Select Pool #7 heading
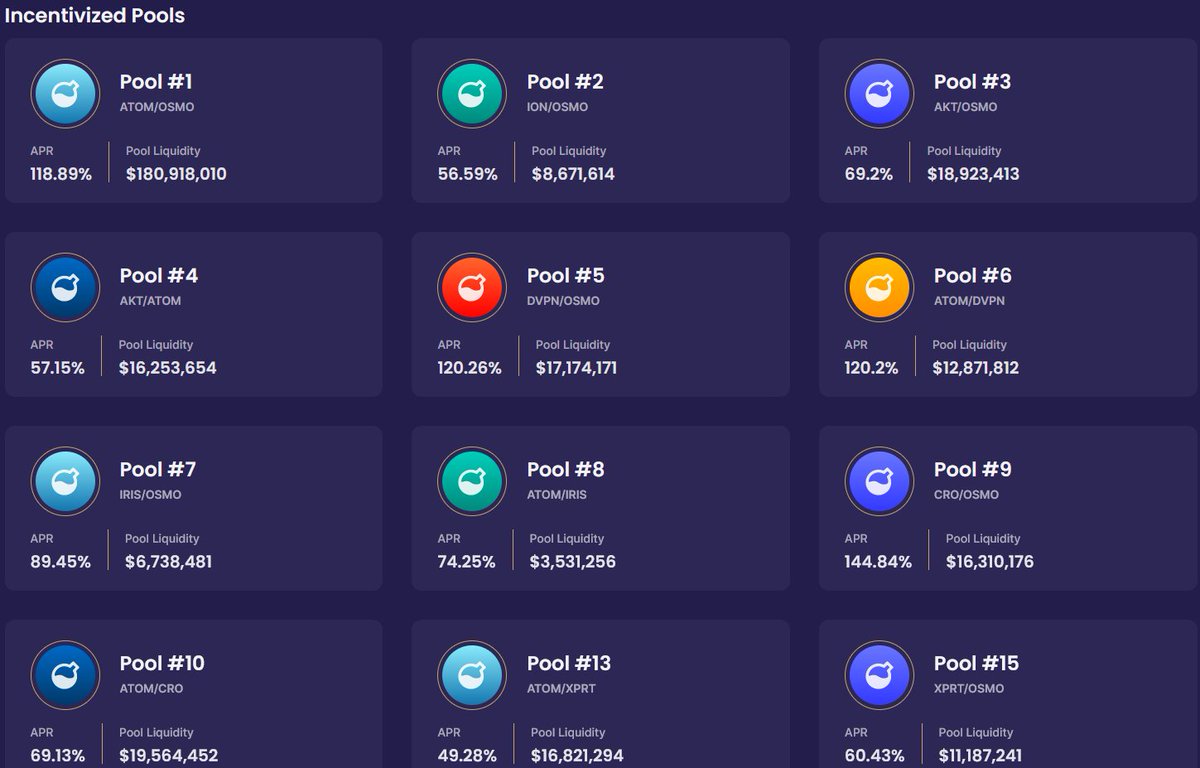The width and height of the screenshot is (1200, 768). [x=158, y=470]
